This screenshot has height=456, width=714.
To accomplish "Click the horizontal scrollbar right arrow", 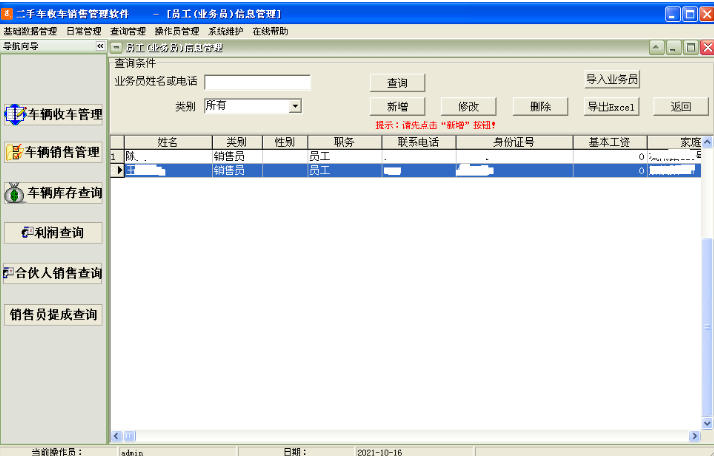I will pyautogui.click(x=694, y=436).
